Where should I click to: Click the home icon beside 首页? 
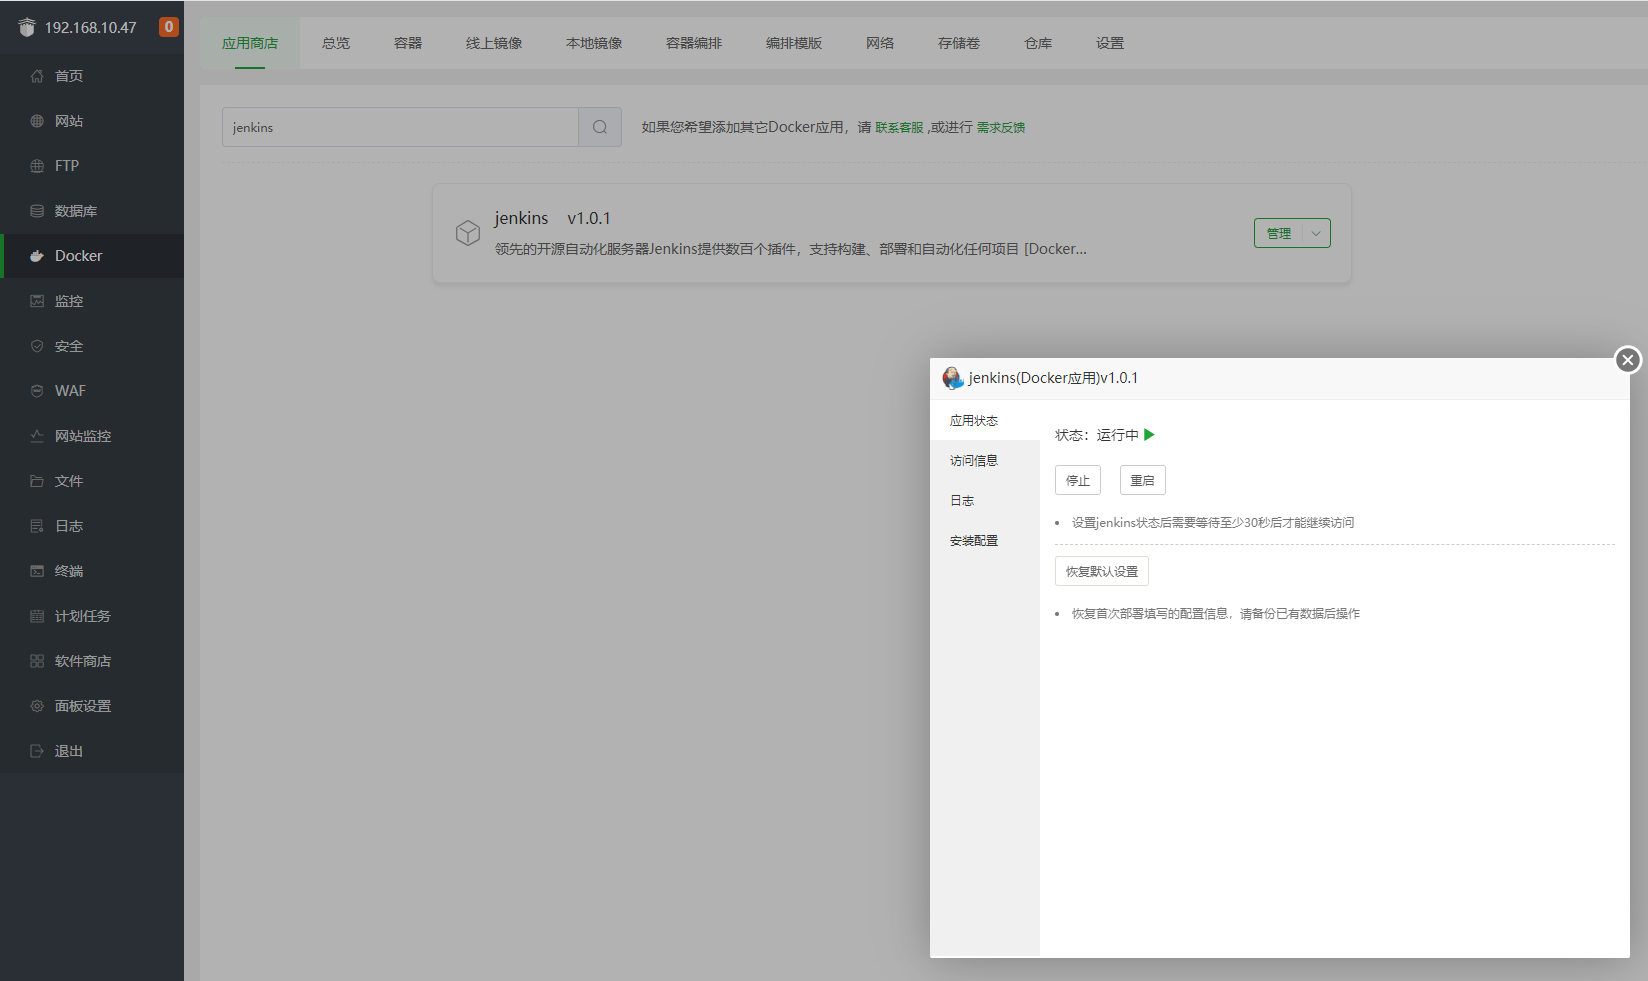tap(37, 76)
